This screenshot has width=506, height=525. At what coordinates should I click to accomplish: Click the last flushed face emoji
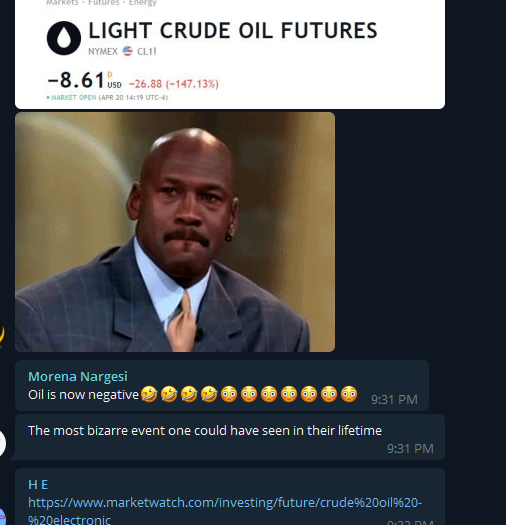coord(349,394)
